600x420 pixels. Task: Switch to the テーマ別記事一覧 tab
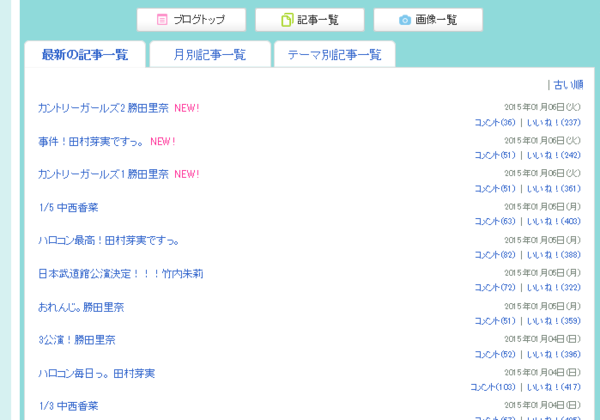pos(334,54)
